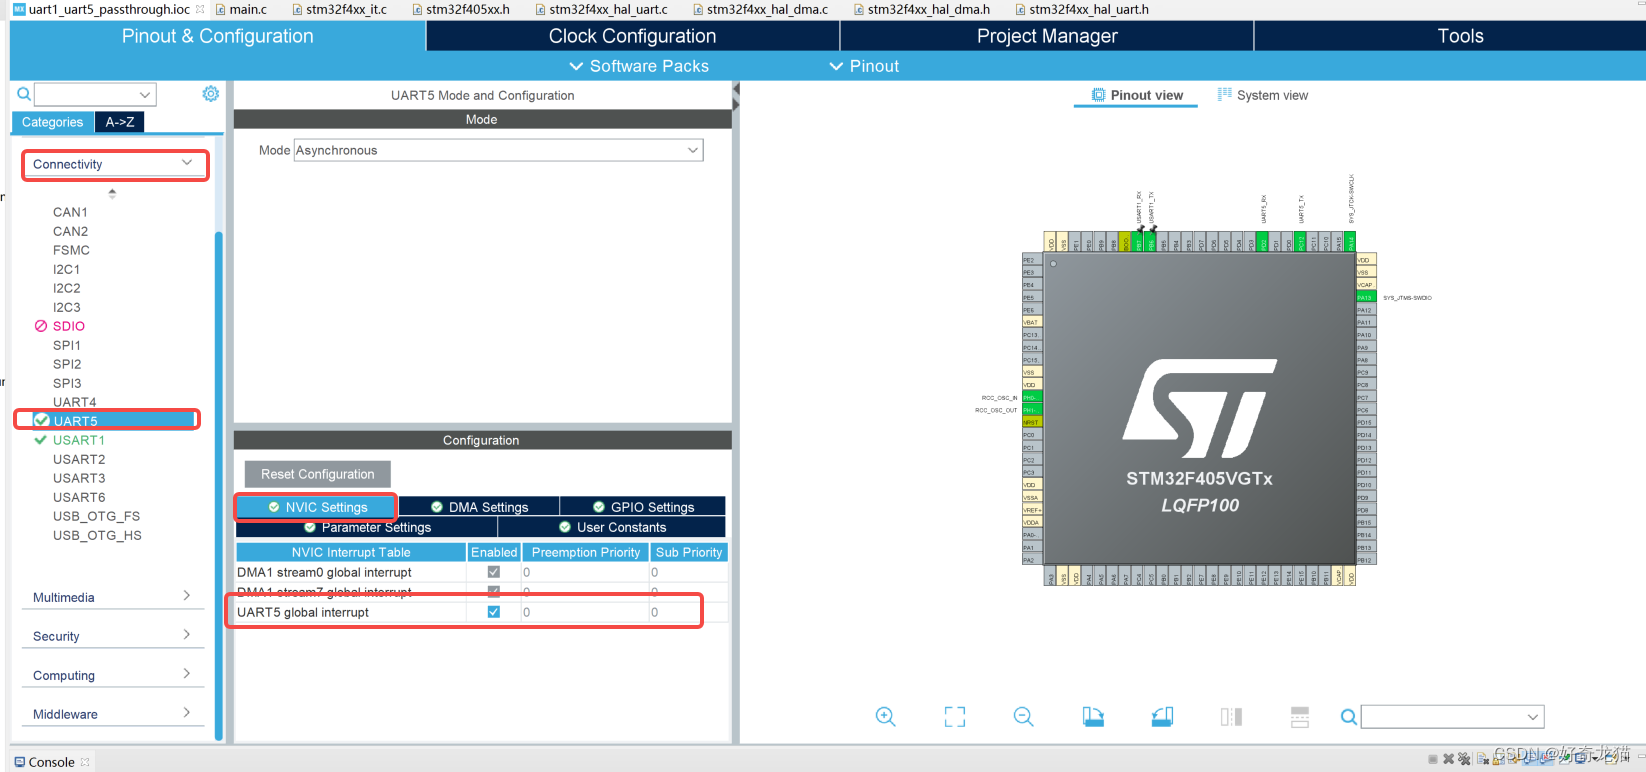The width and height of the screenshot is (1646, 772).
Task: Toggle DMA1 stream7 global interrupt checkbox
Action: 493,592
